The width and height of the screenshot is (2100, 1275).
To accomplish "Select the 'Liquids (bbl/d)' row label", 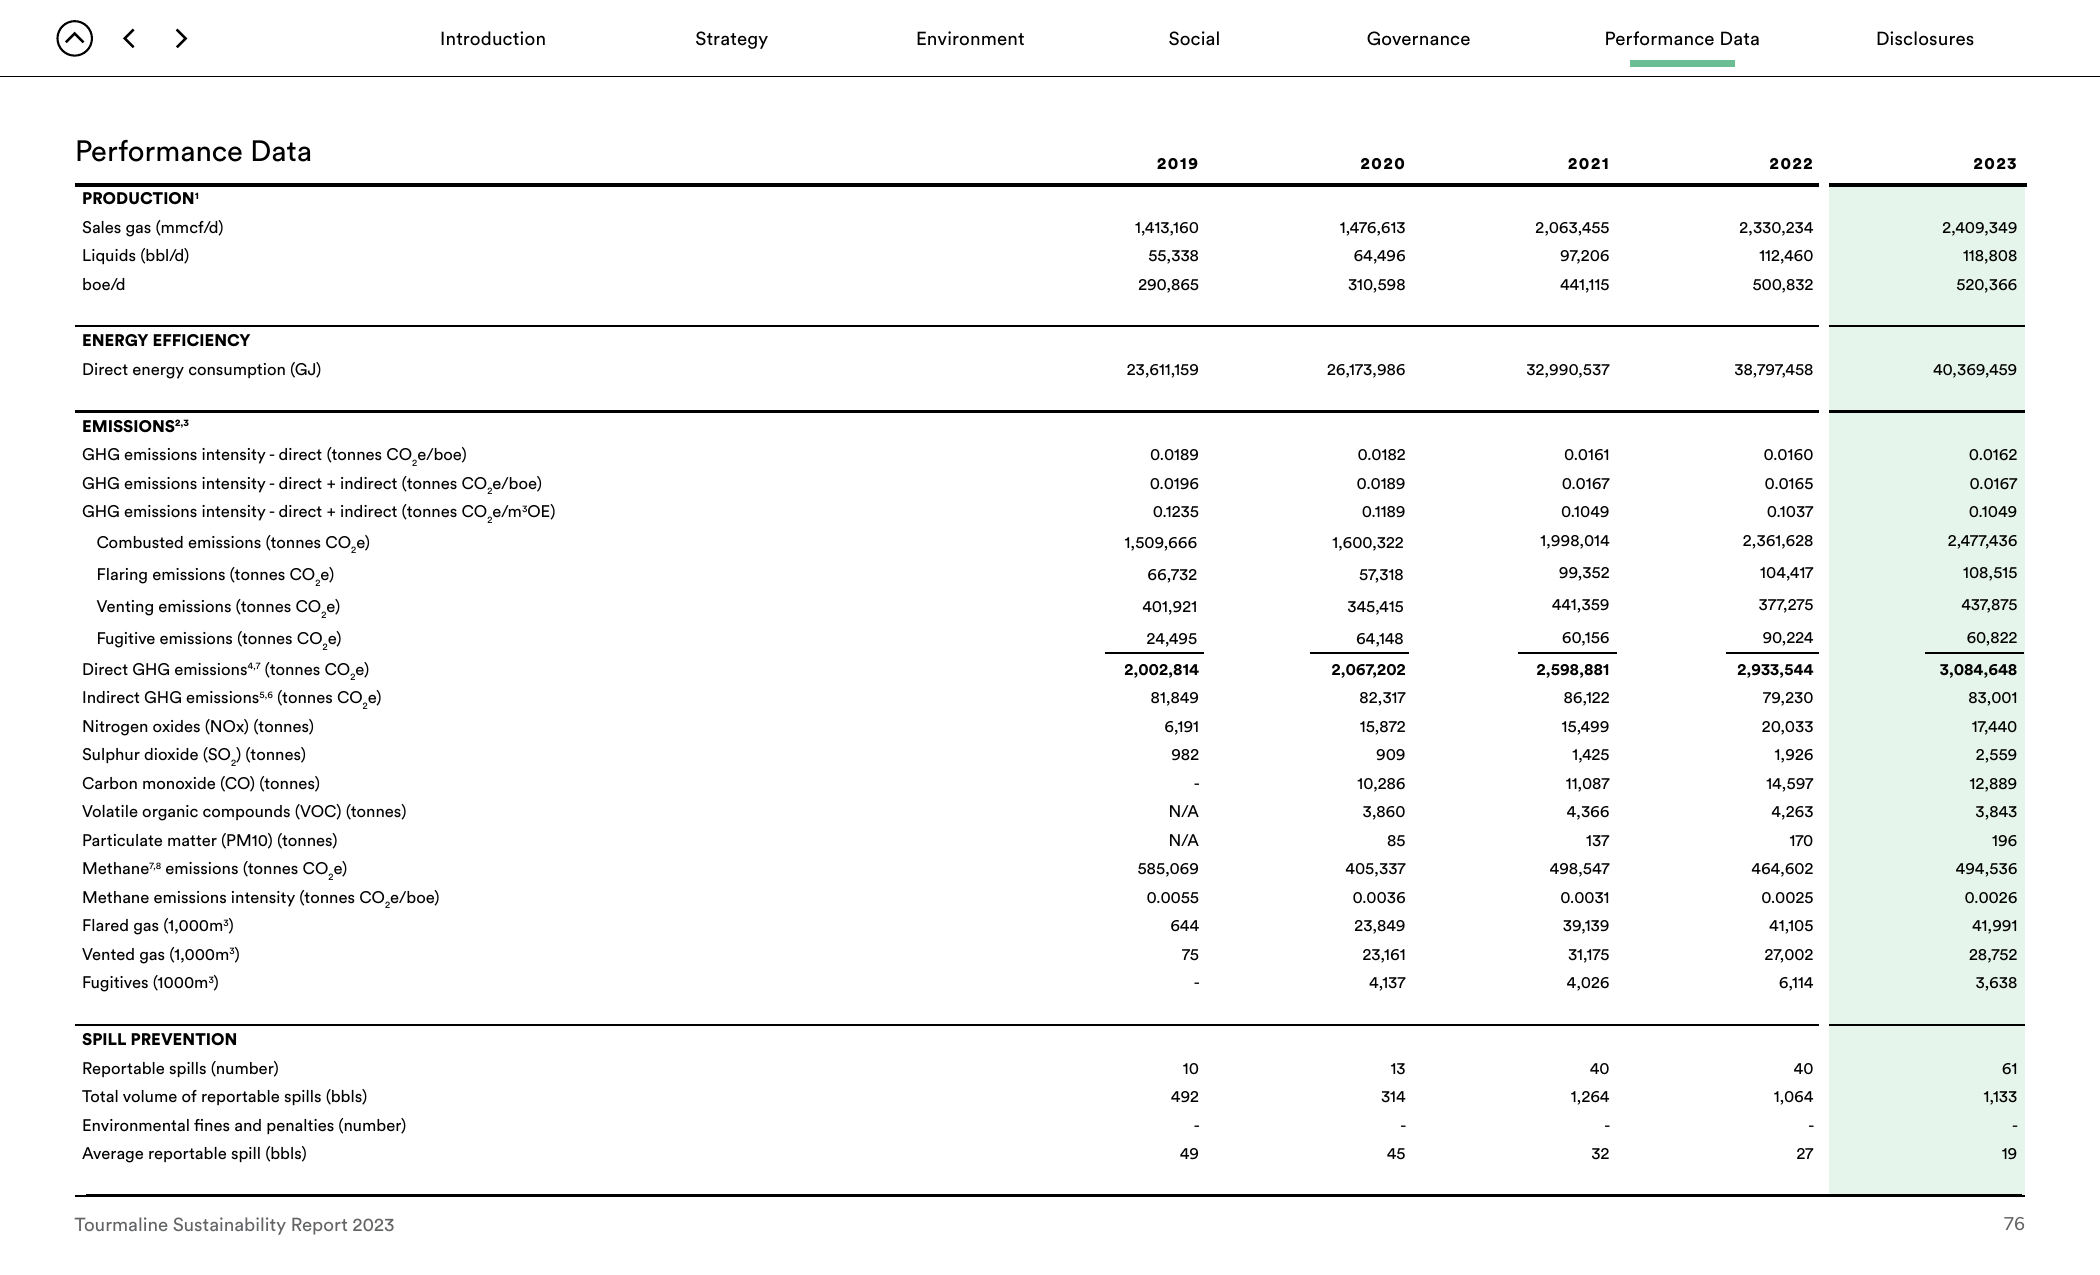I will [x=135, y=256].
